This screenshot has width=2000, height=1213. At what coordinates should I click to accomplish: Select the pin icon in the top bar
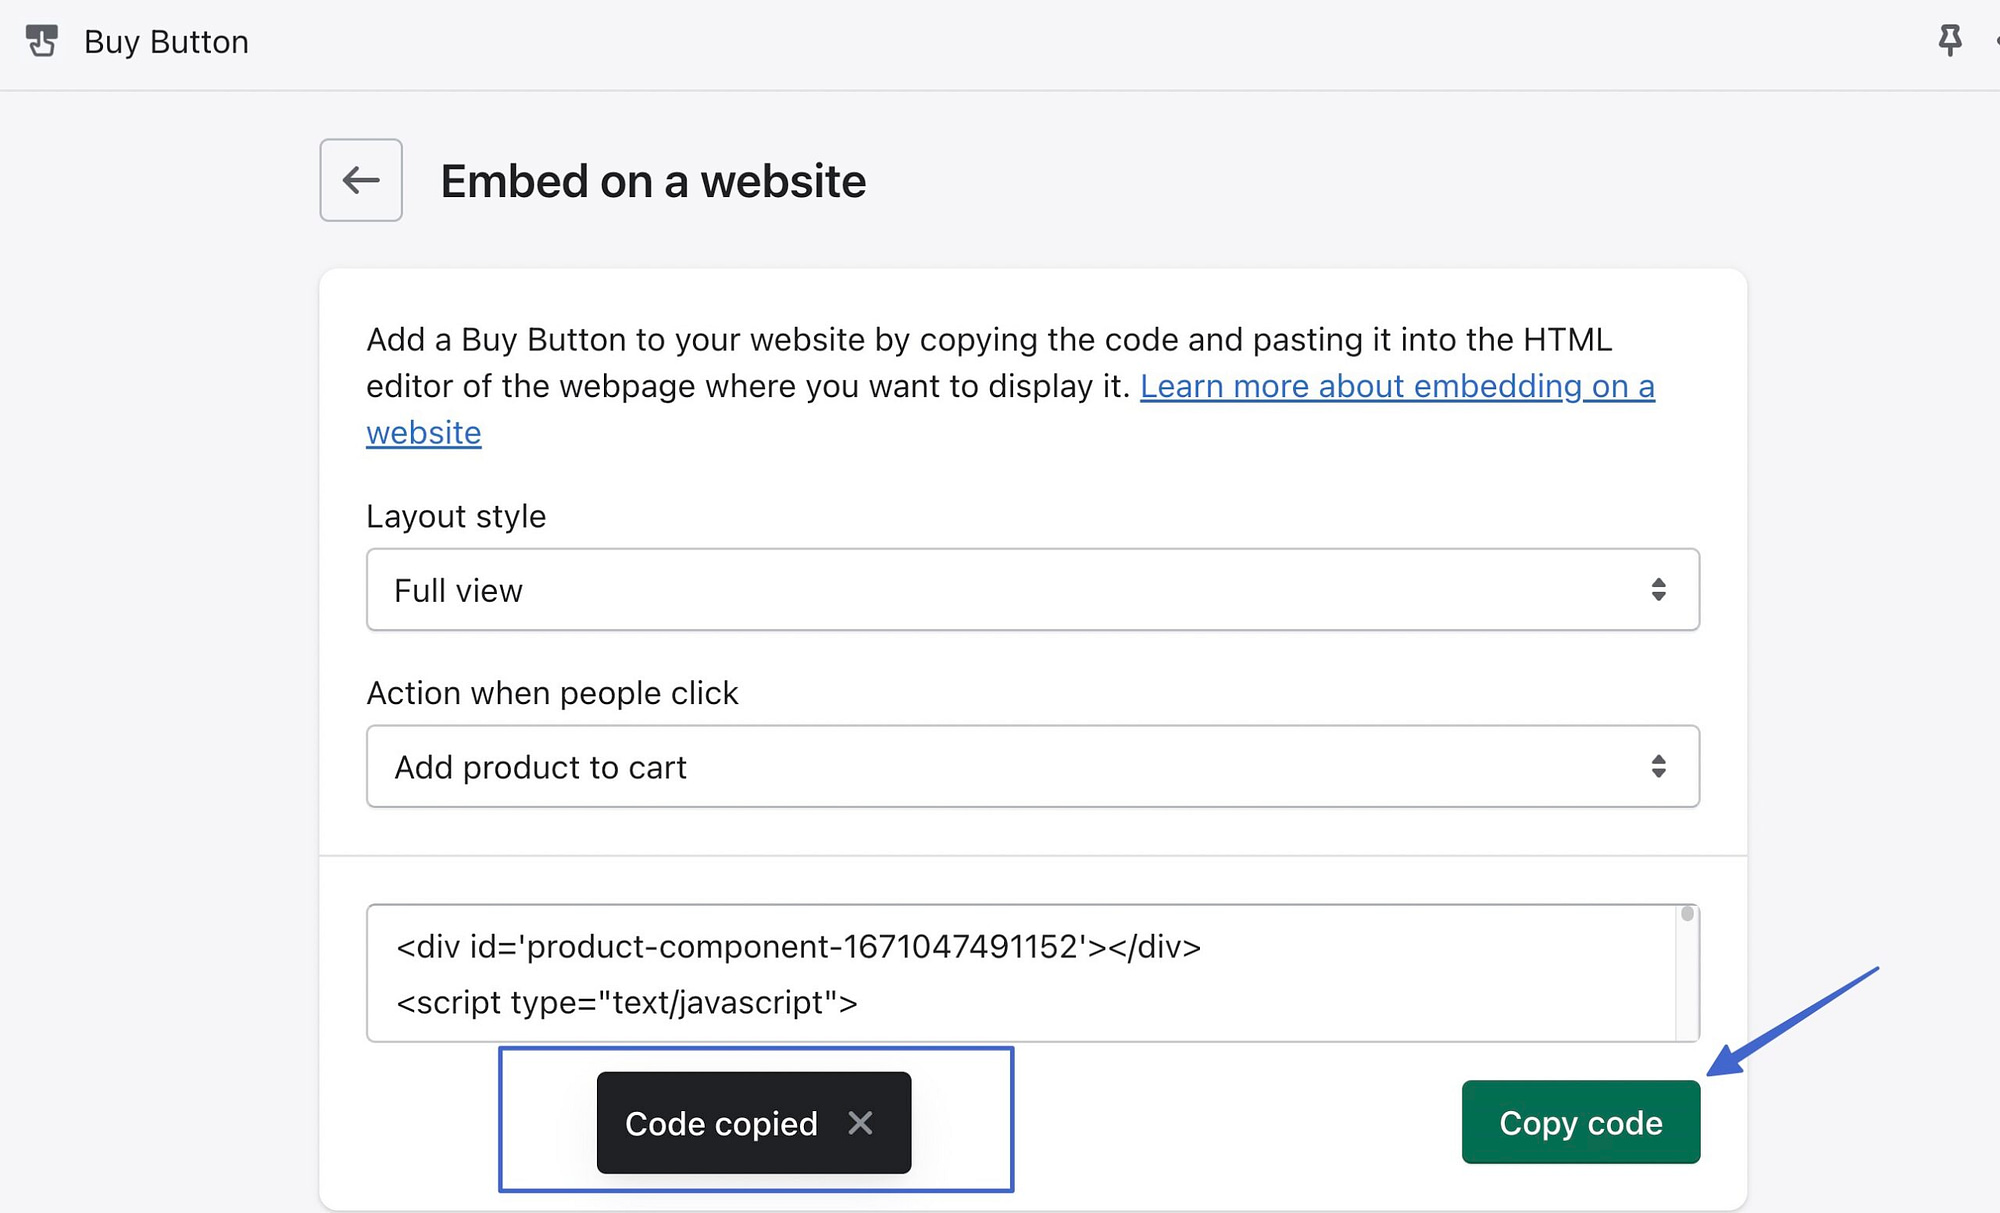click(x=1950, y=40)
